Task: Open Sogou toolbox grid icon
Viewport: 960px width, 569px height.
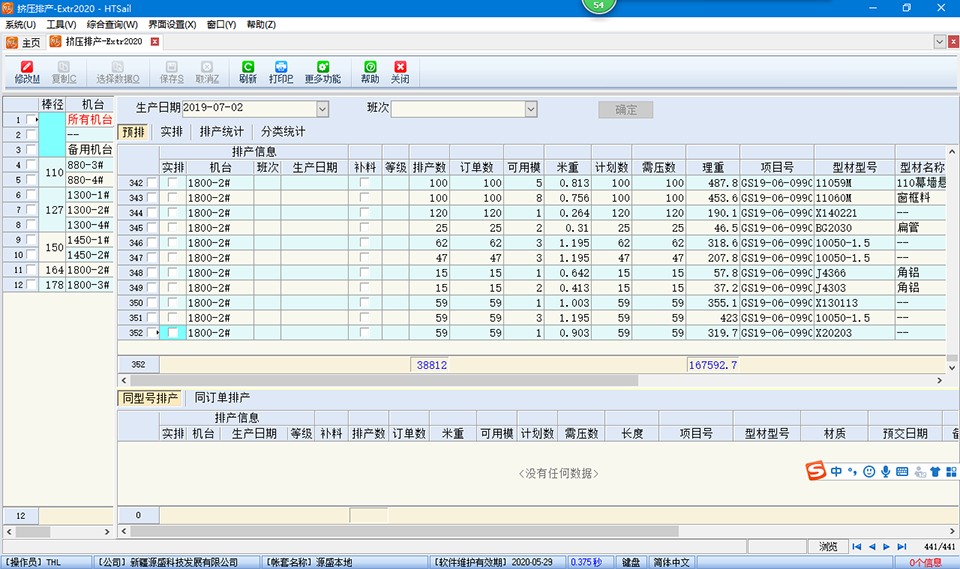Action: click(951, 472)
